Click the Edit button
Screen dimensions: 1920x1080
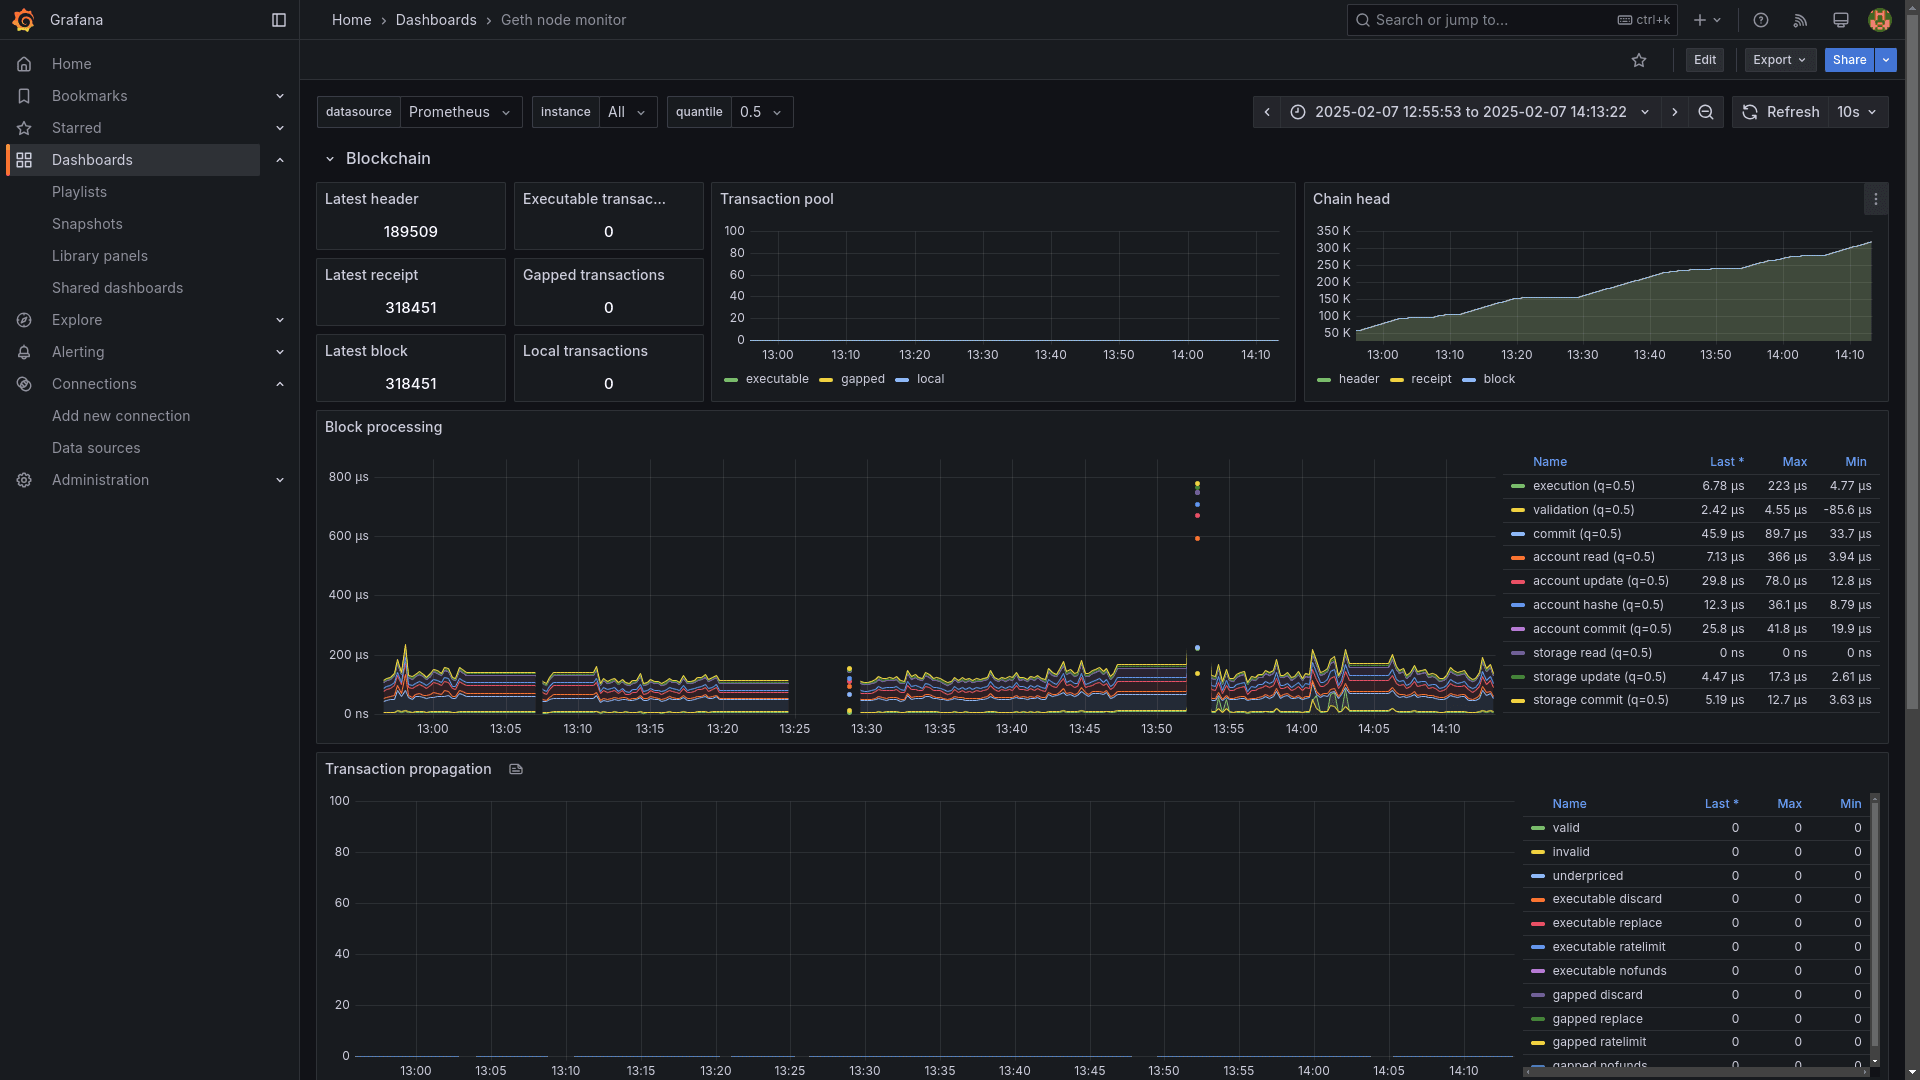pos(1704,60)
